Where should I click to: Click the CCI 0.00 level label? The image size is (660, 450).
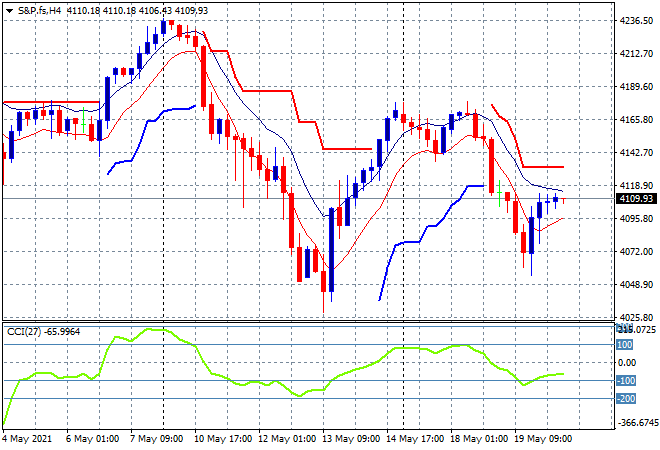point(628,362)
